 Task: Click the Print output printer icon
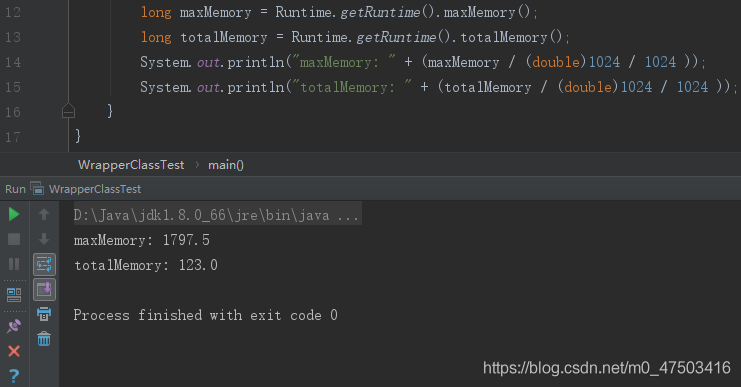coord(44,314)
